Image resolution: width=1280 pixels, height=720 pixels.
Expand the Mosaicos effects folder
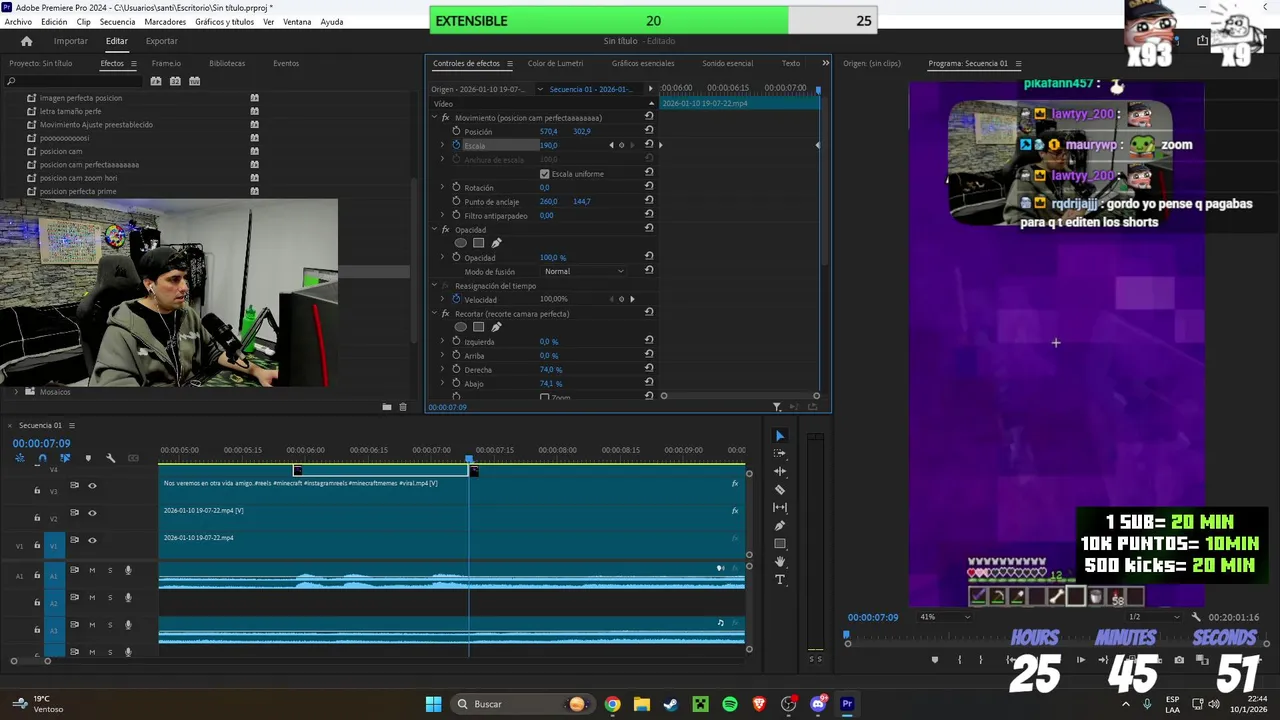click(x=17, y=392)
